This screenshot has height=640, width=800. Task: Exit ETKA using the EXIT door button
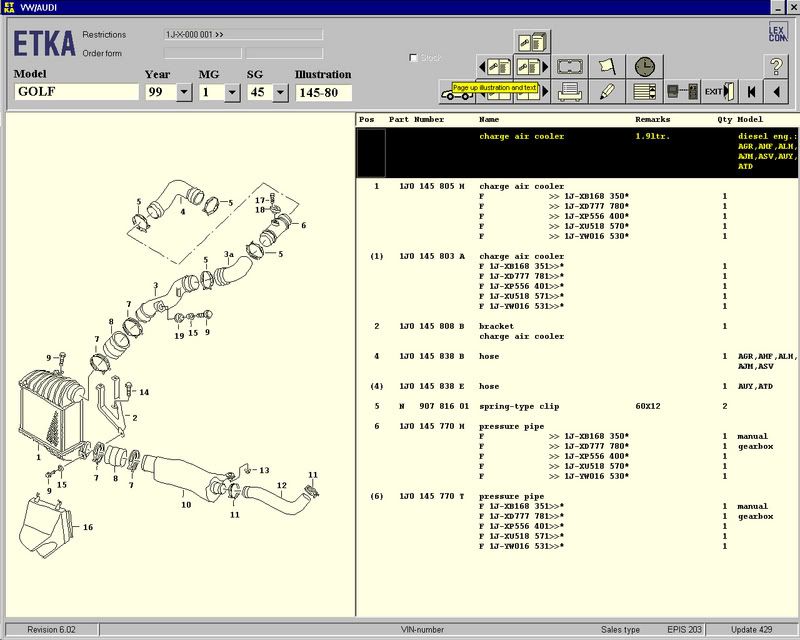coord(719,92)
